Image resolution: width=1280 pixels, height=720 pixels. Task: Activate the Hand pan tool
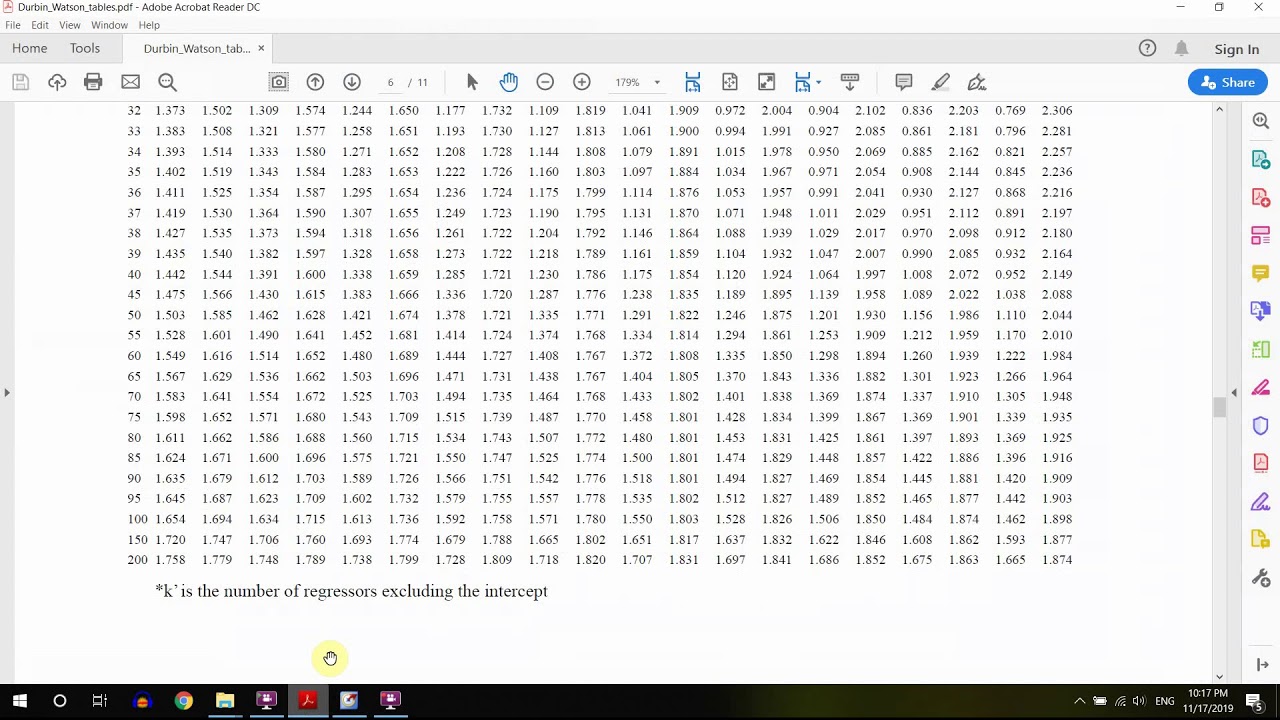509,82
